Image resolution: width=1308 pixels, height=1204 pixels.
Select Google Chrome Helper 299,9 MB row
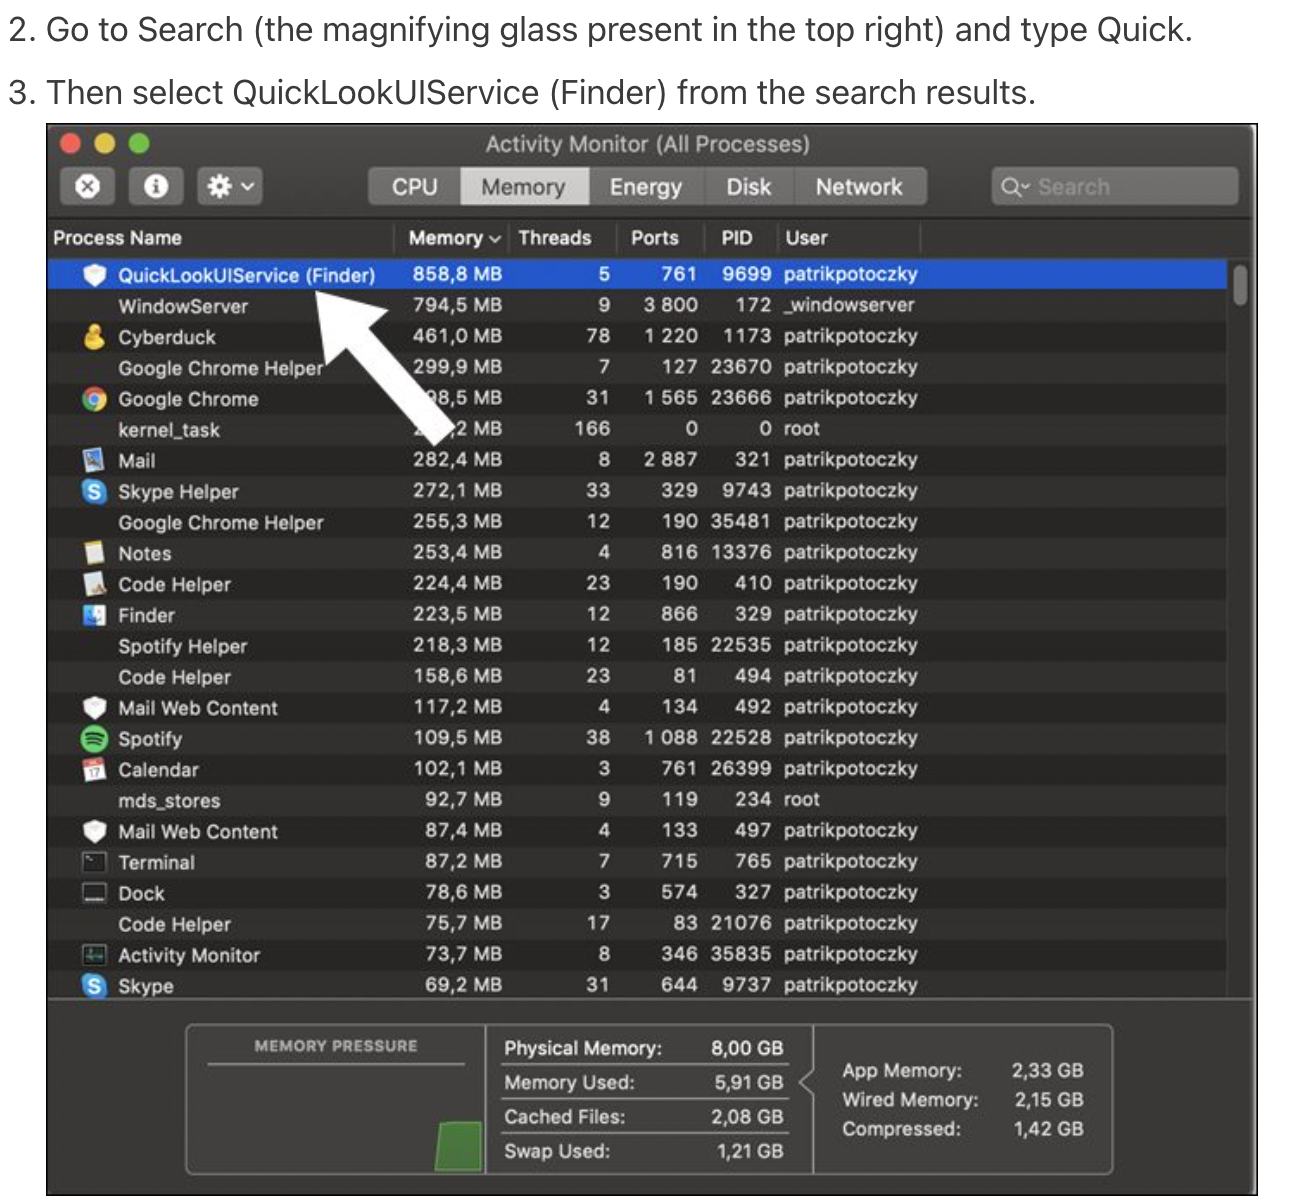pyautogui.click(x=636, y=368)
